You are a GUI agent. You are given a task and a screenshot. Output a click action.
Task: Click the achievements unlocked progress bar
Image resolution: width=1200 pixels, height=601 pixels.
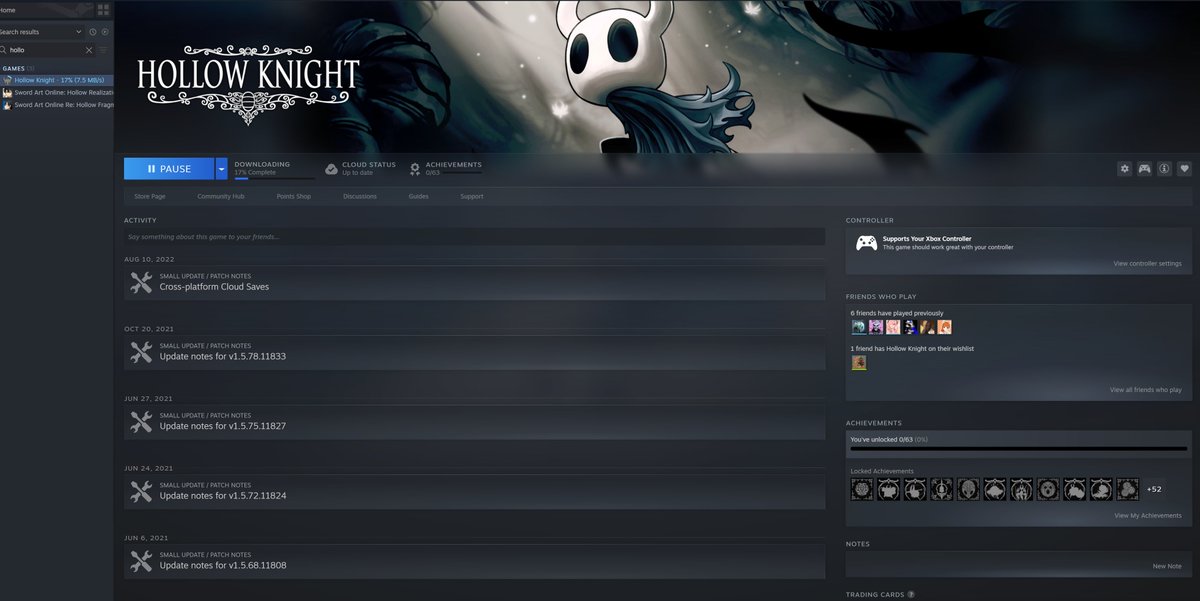[x=1019, y=449]
